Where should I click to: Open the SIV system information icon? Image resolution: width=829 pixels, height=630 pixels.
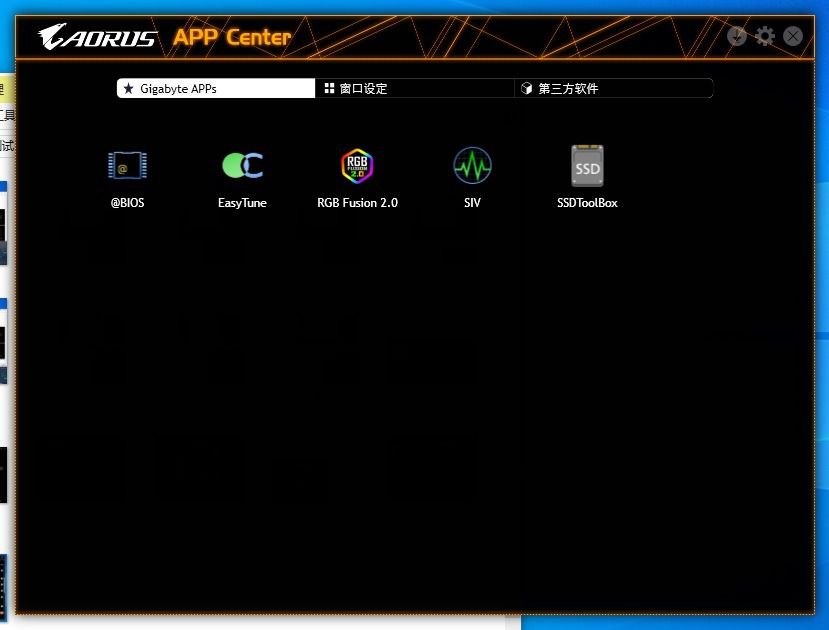(471, 164)
